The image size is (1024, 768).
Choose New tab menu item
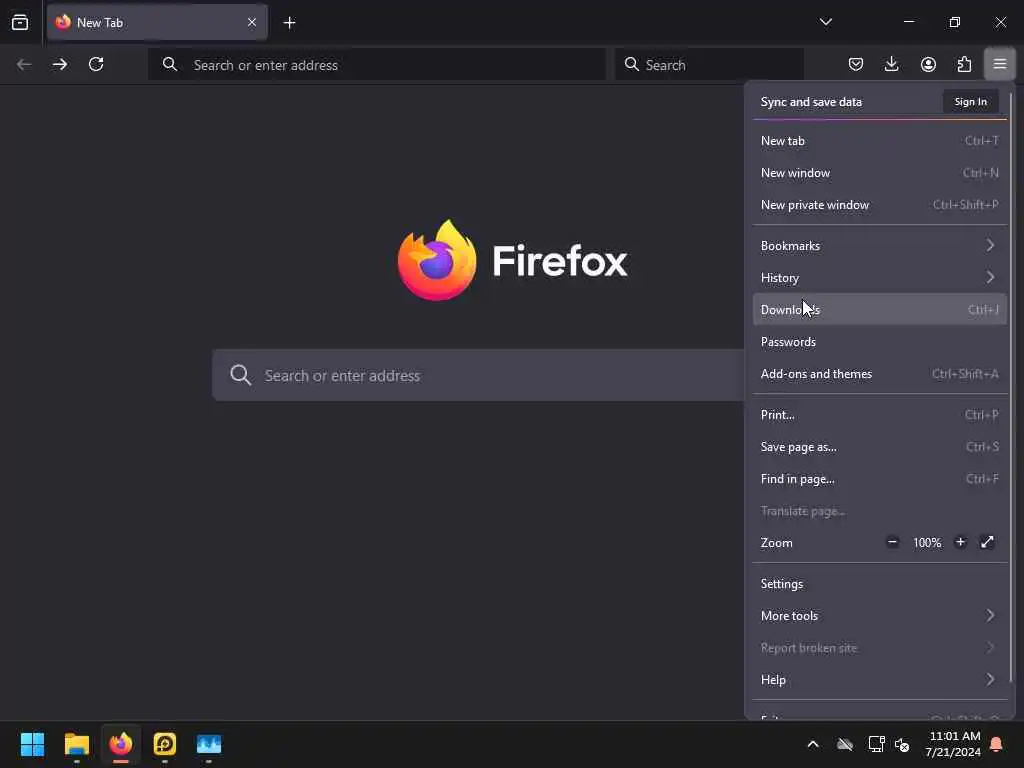pyautogui.click(x=880, y=141)
